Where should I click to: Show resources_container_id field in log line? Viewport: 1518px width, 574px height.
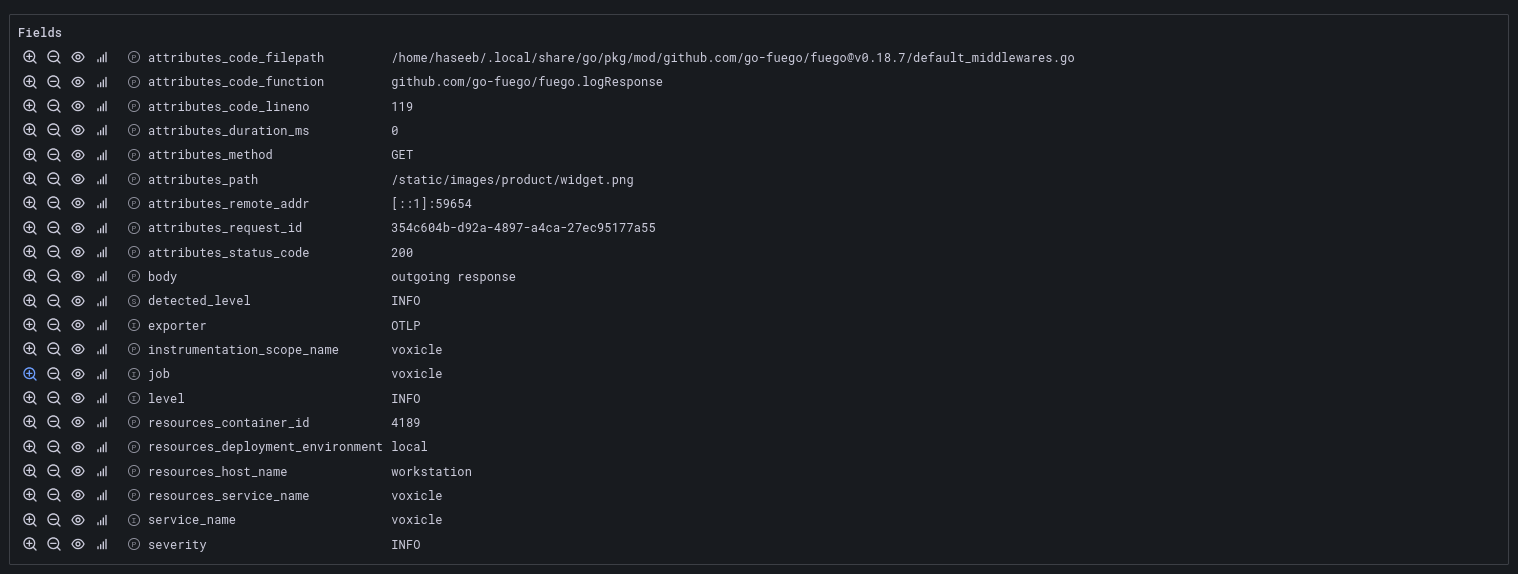[x=78, y=423]
